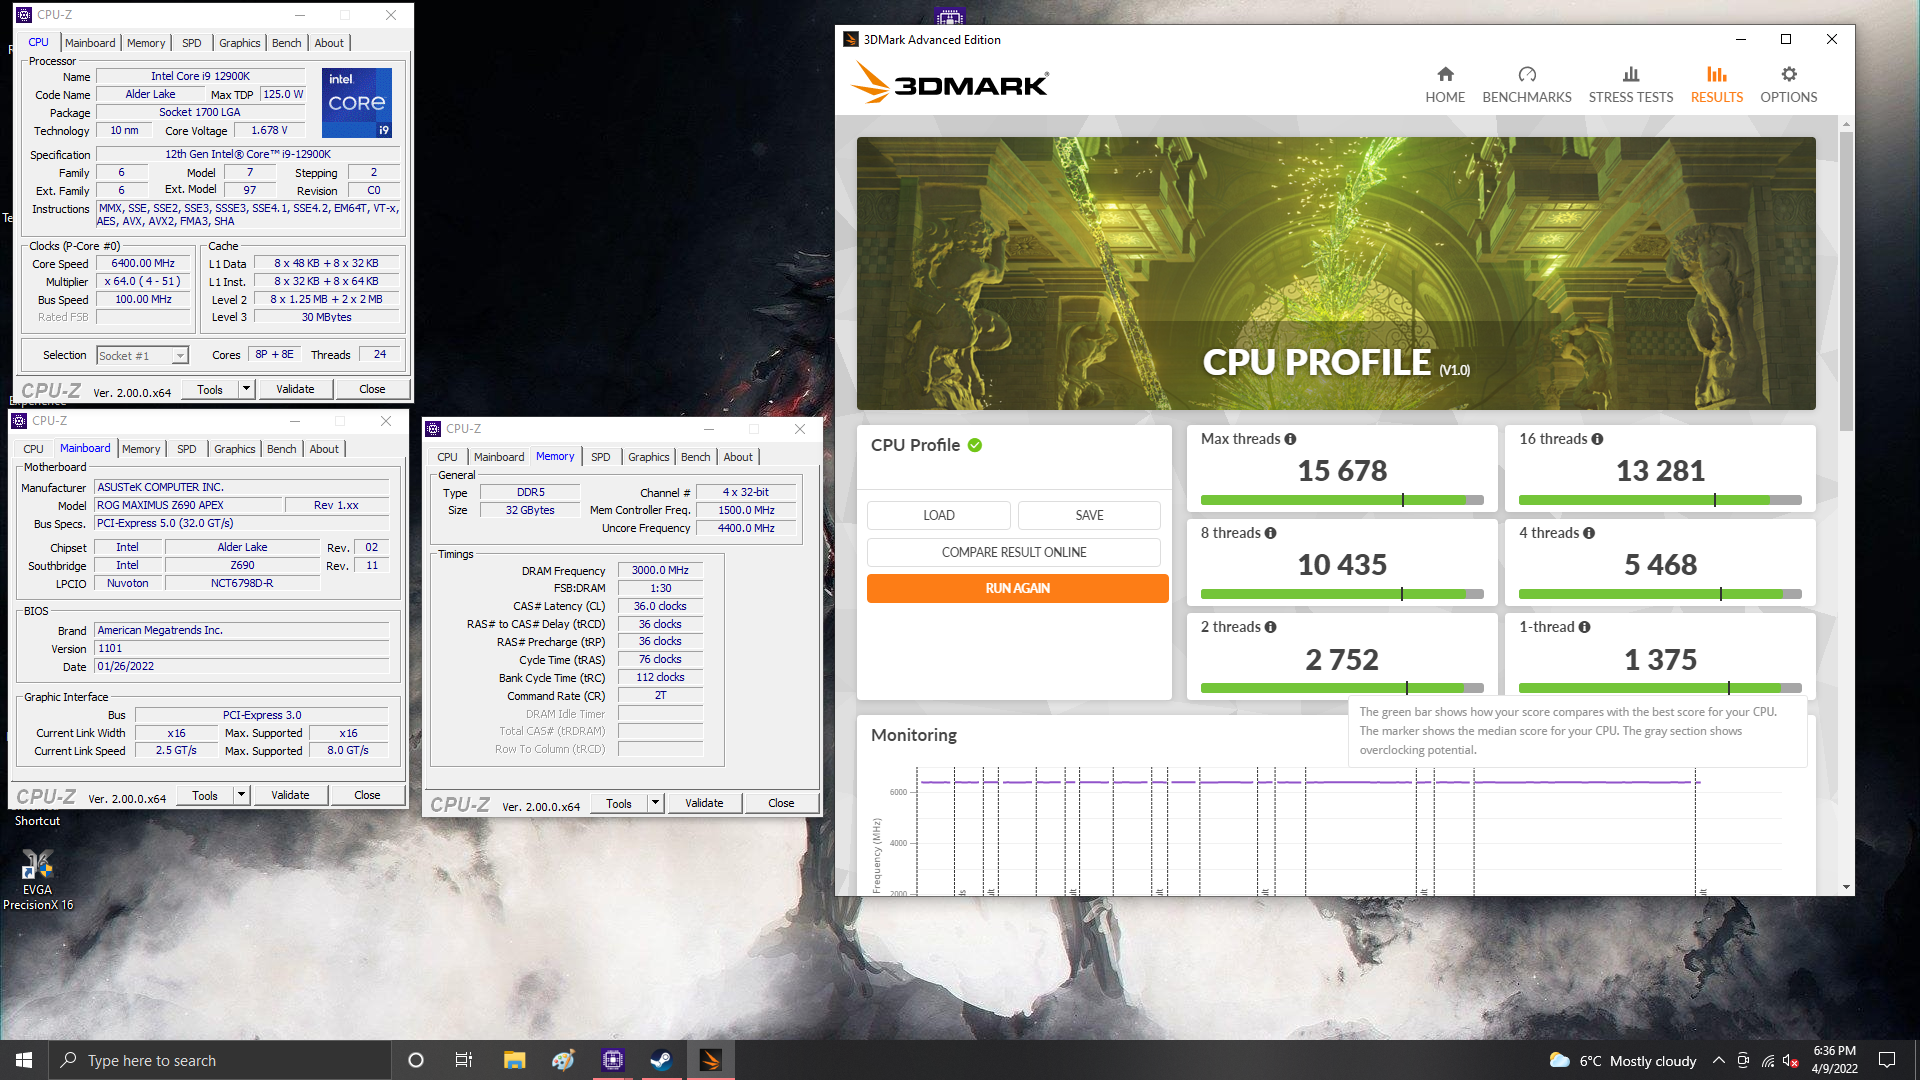Click COMPARE RESULT ONLINE

(x=1014, y=552)
